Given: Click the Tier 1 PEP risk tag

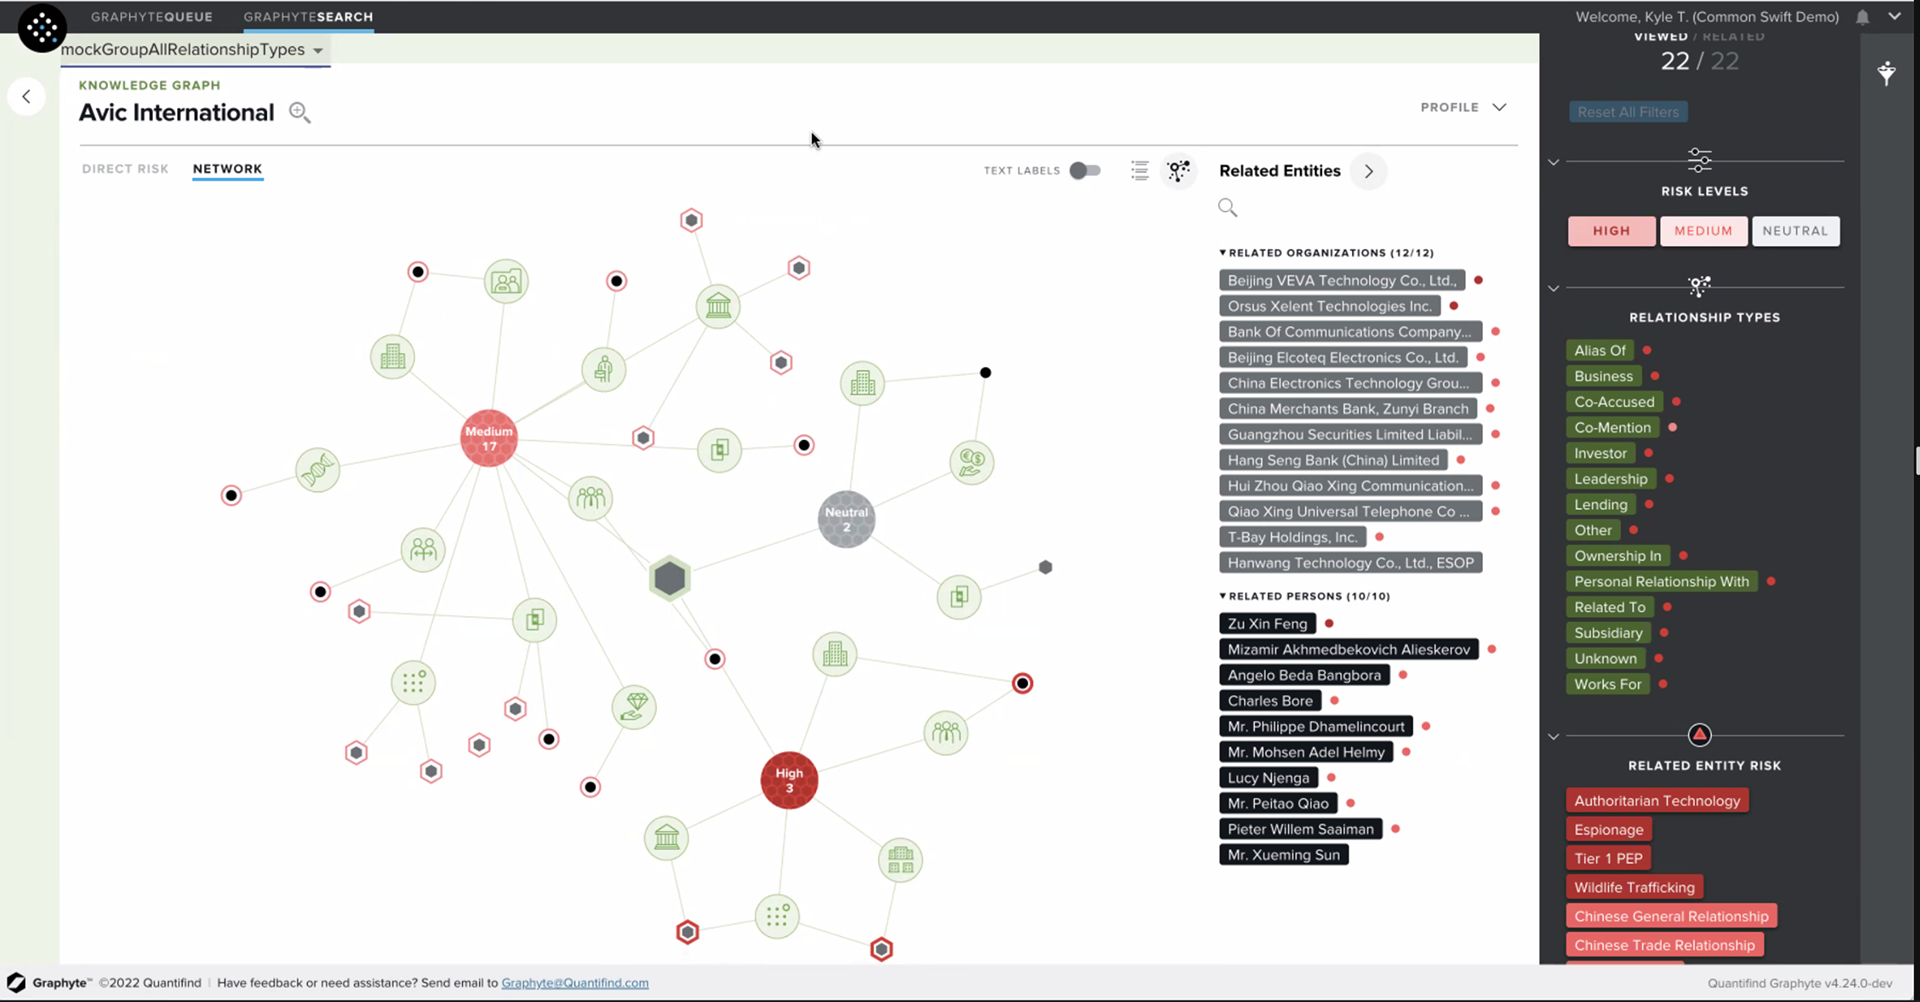Looking at the screenshot, I should (x=1608, y=859).
